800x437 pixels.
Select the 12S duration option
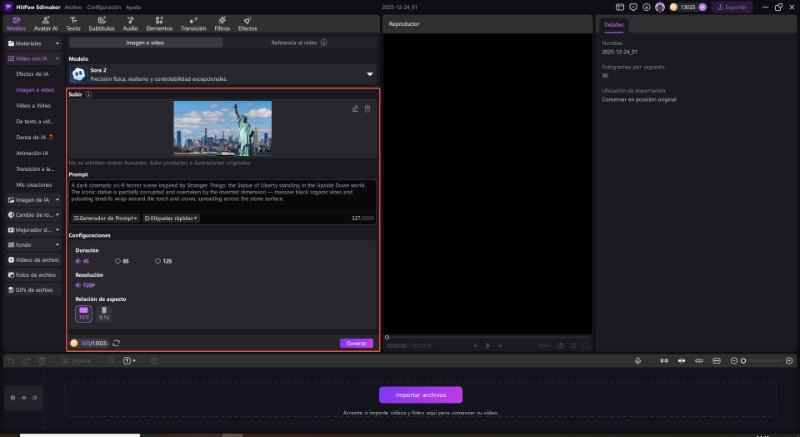(164, 261)
